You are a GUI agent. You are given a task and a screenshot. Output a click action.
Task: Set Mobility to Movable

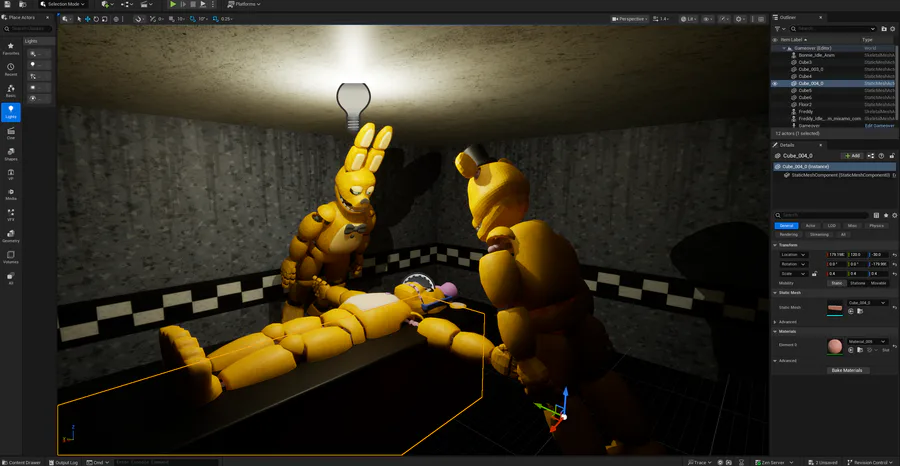tap(878, 283)
